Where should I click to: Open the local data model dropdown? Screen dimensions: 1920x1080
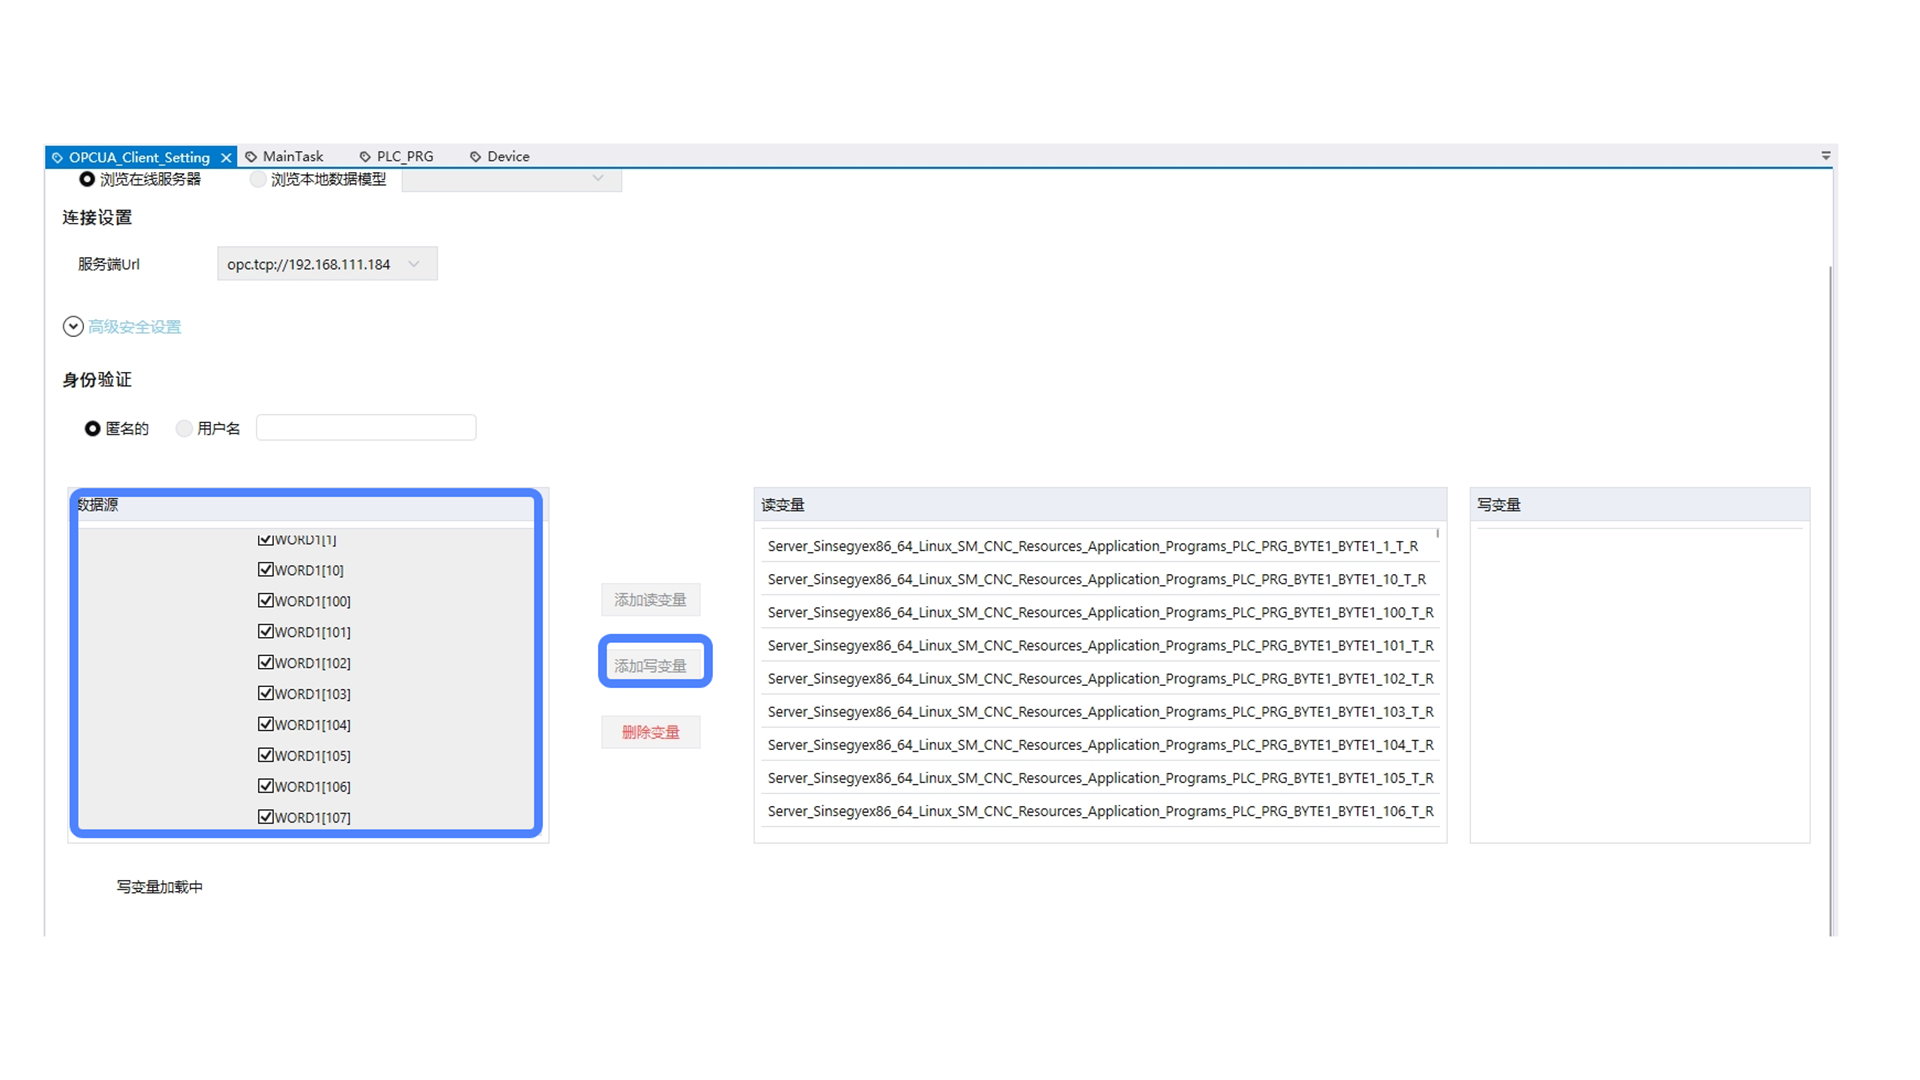pos(598,179)
